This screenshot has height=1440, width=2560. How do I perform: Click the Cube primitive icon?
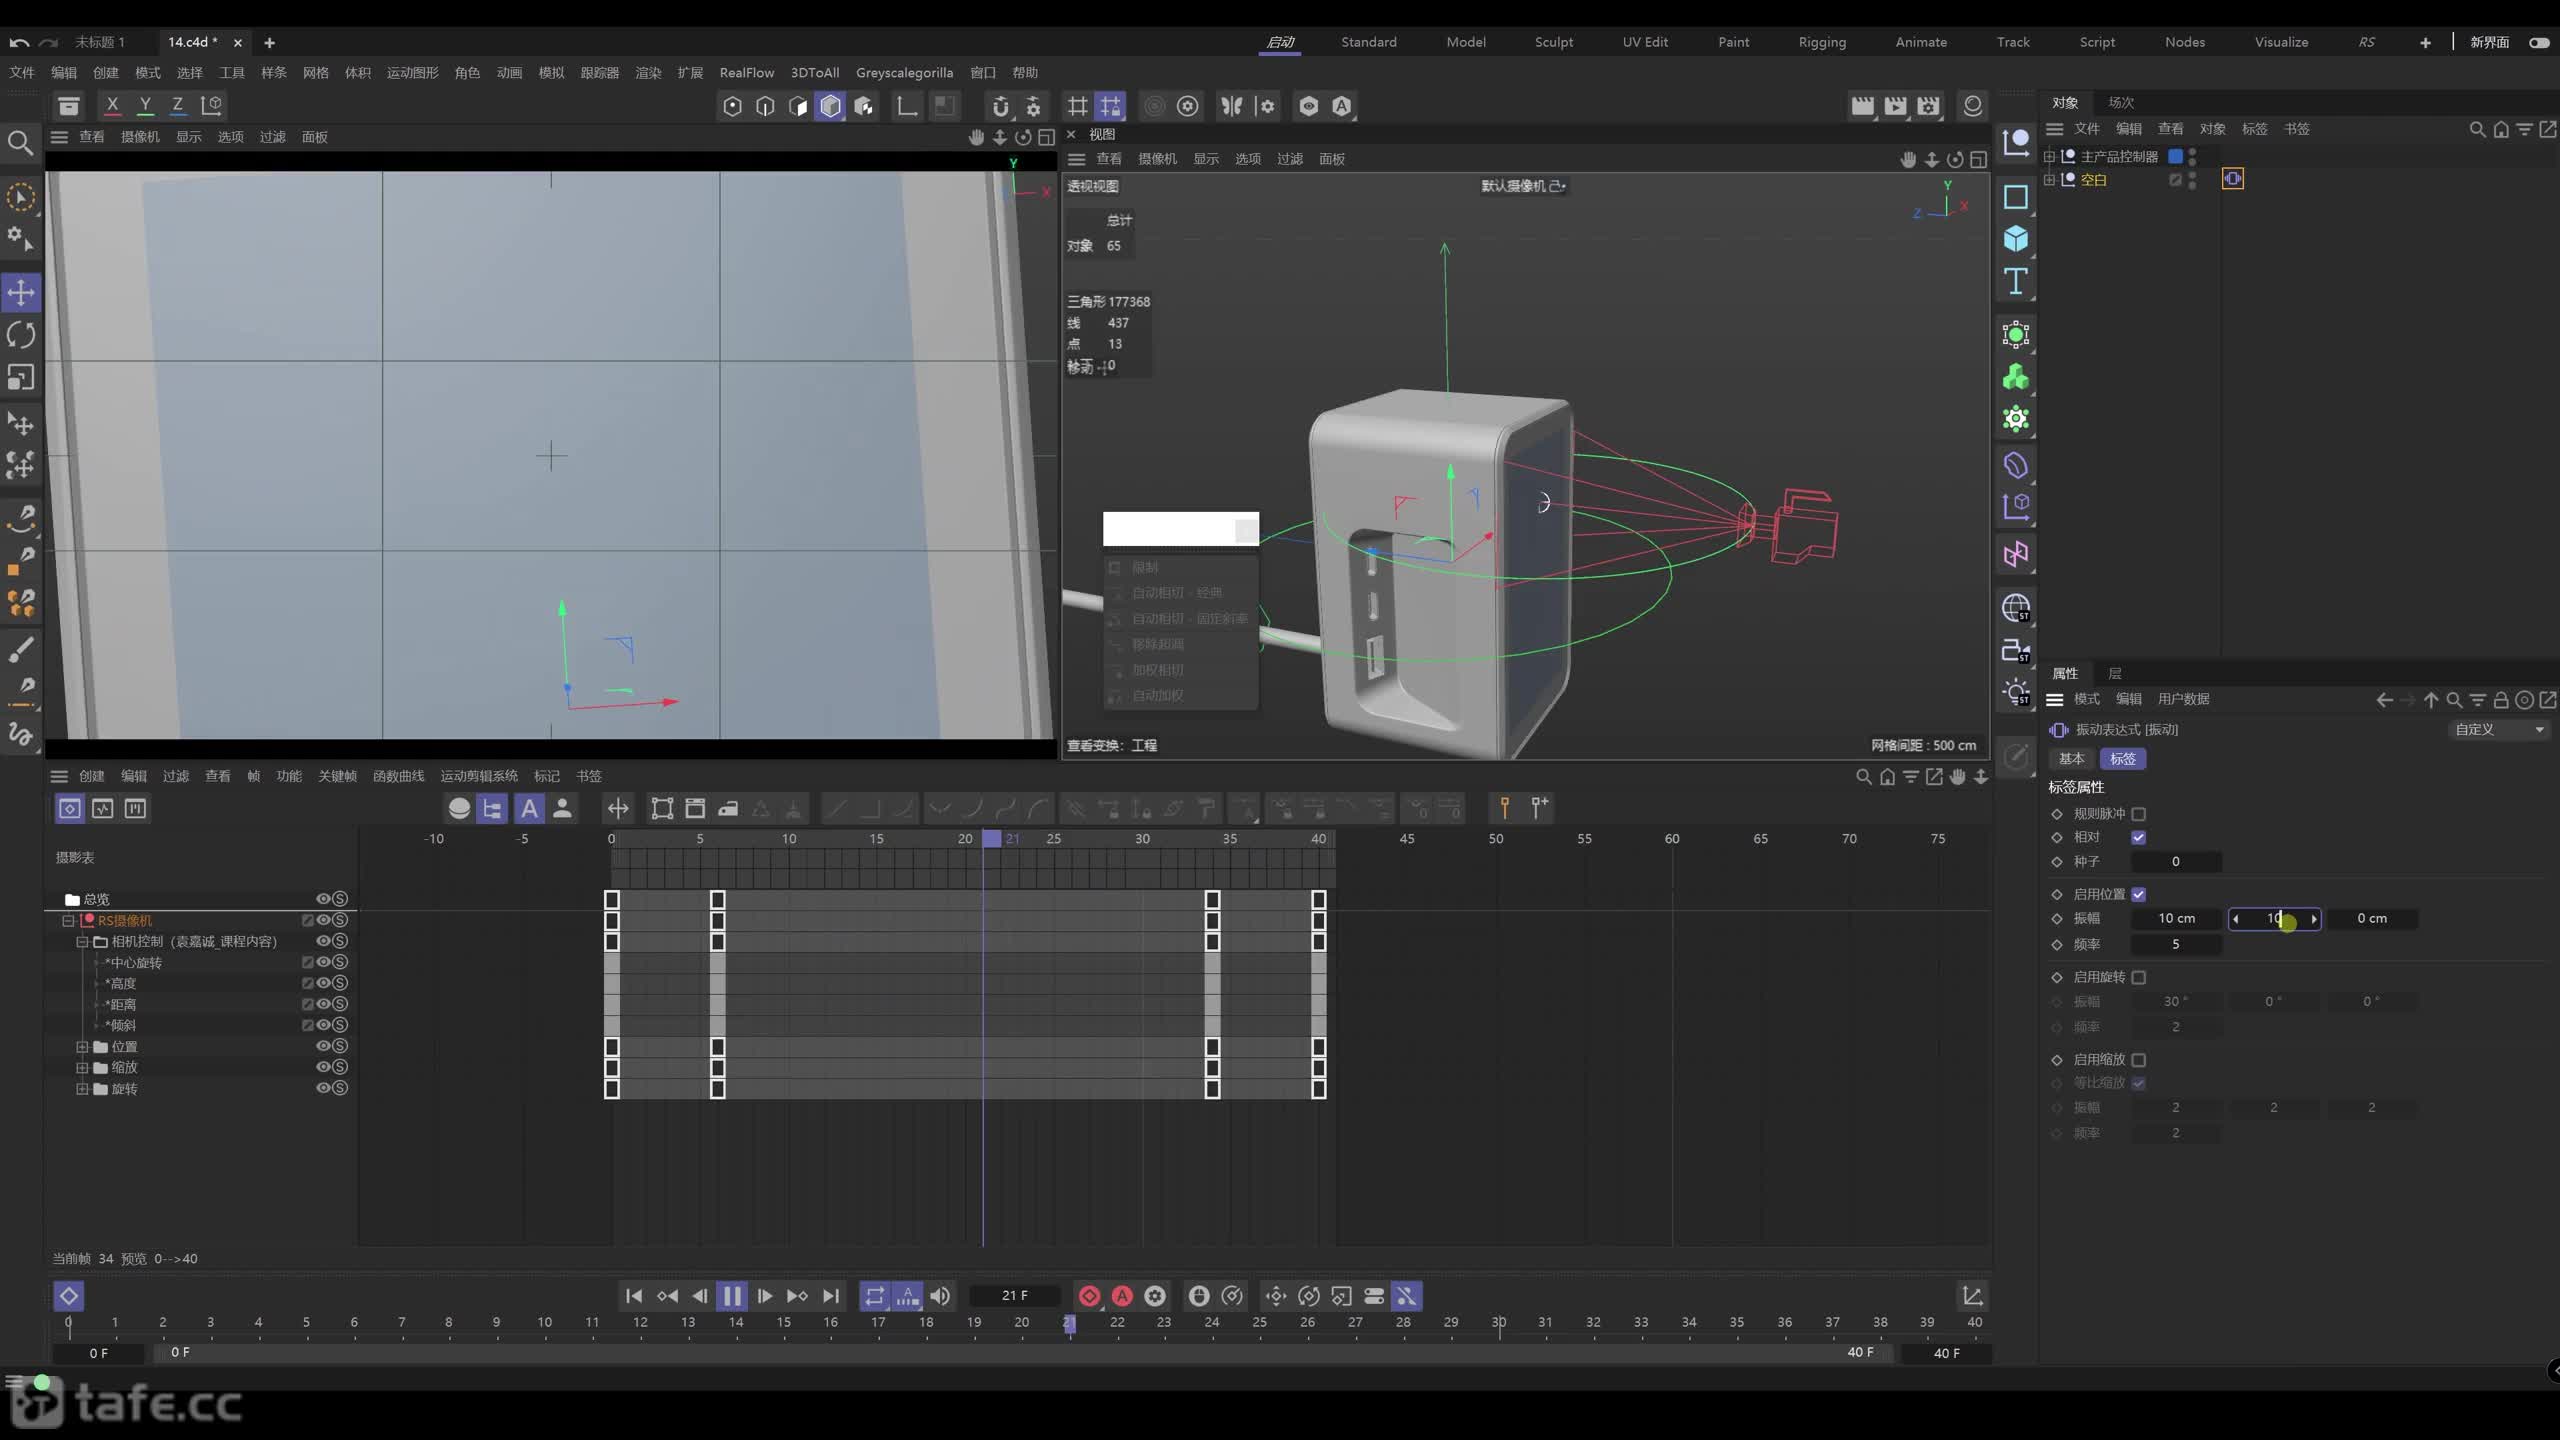point(2015,238)
